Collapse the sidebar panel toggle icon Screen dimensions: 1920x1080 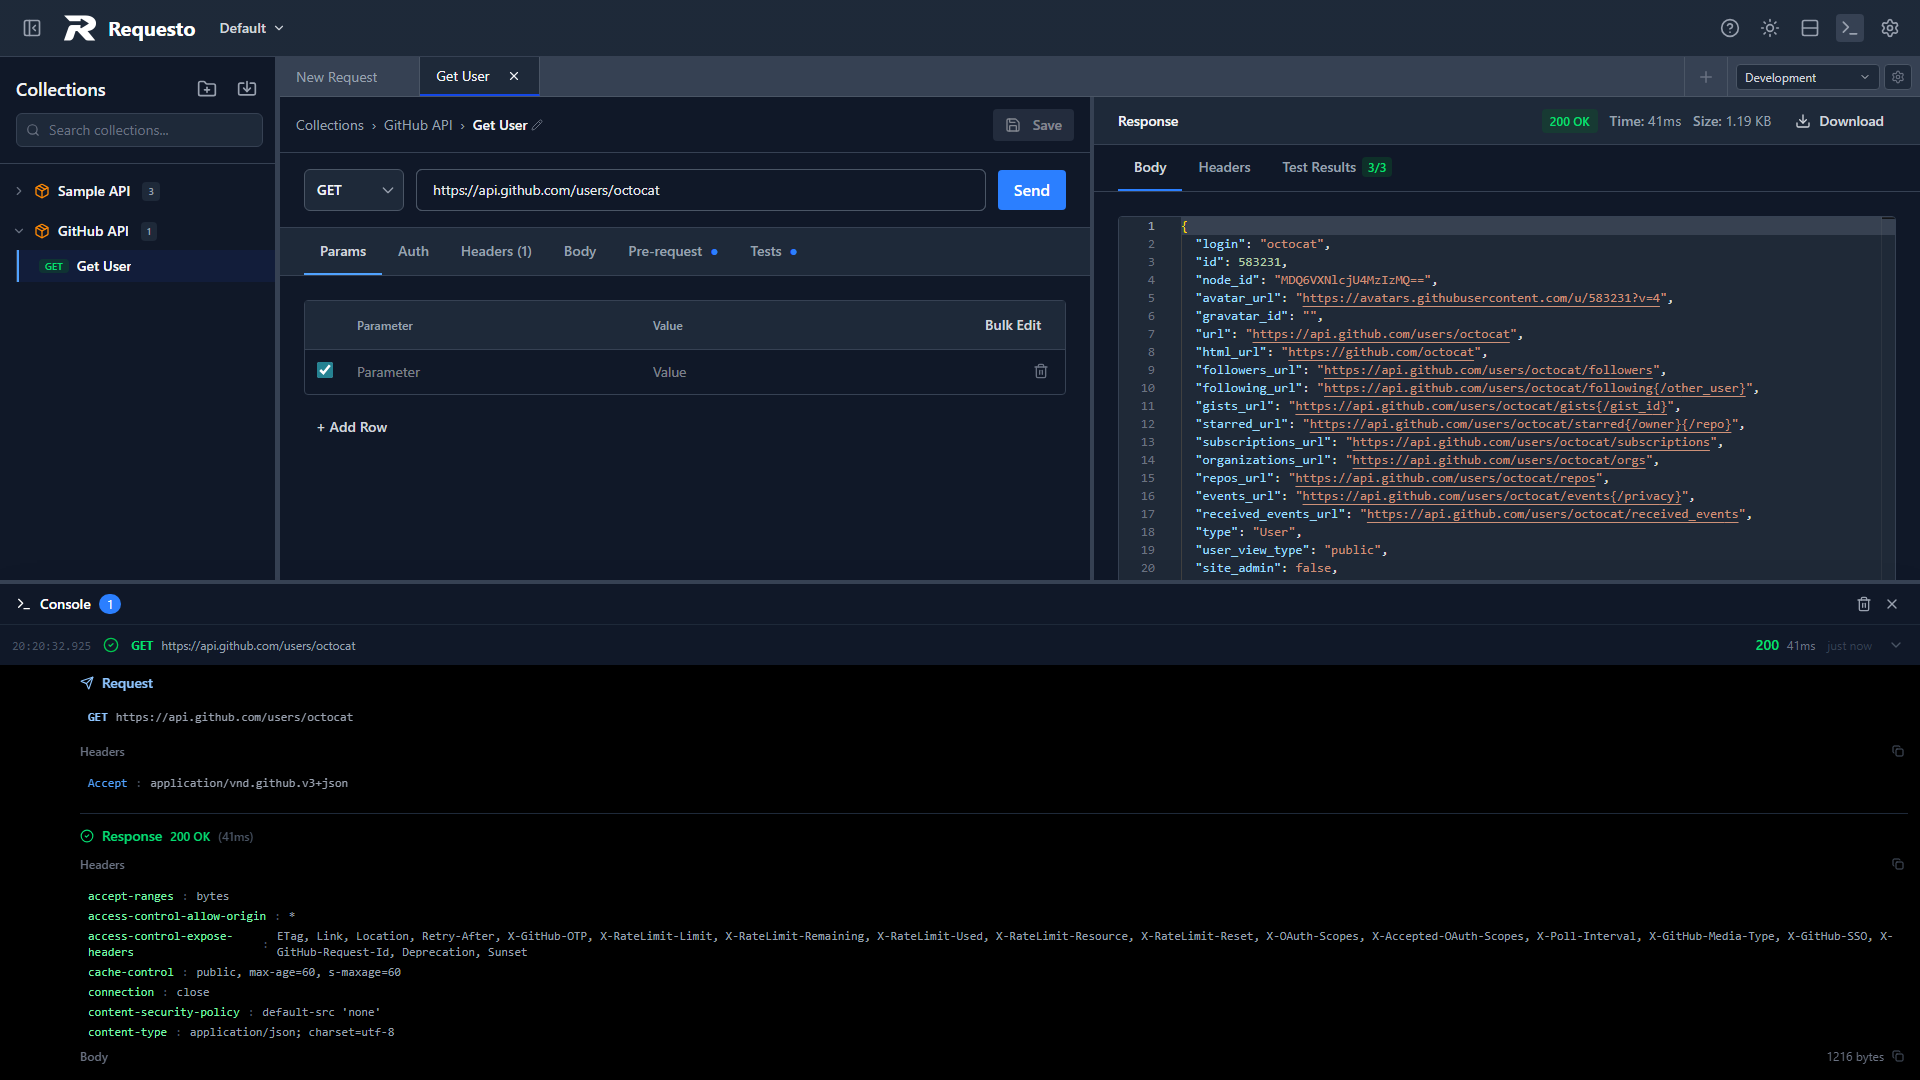pyautogui.click(x=32, y=28)
